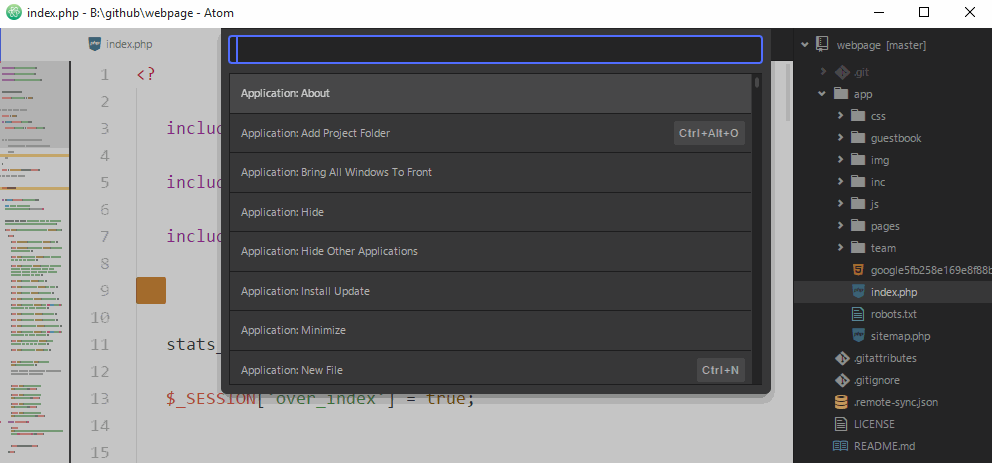Click the command palette list scrollbar thumb

click(x=757, y=82)
